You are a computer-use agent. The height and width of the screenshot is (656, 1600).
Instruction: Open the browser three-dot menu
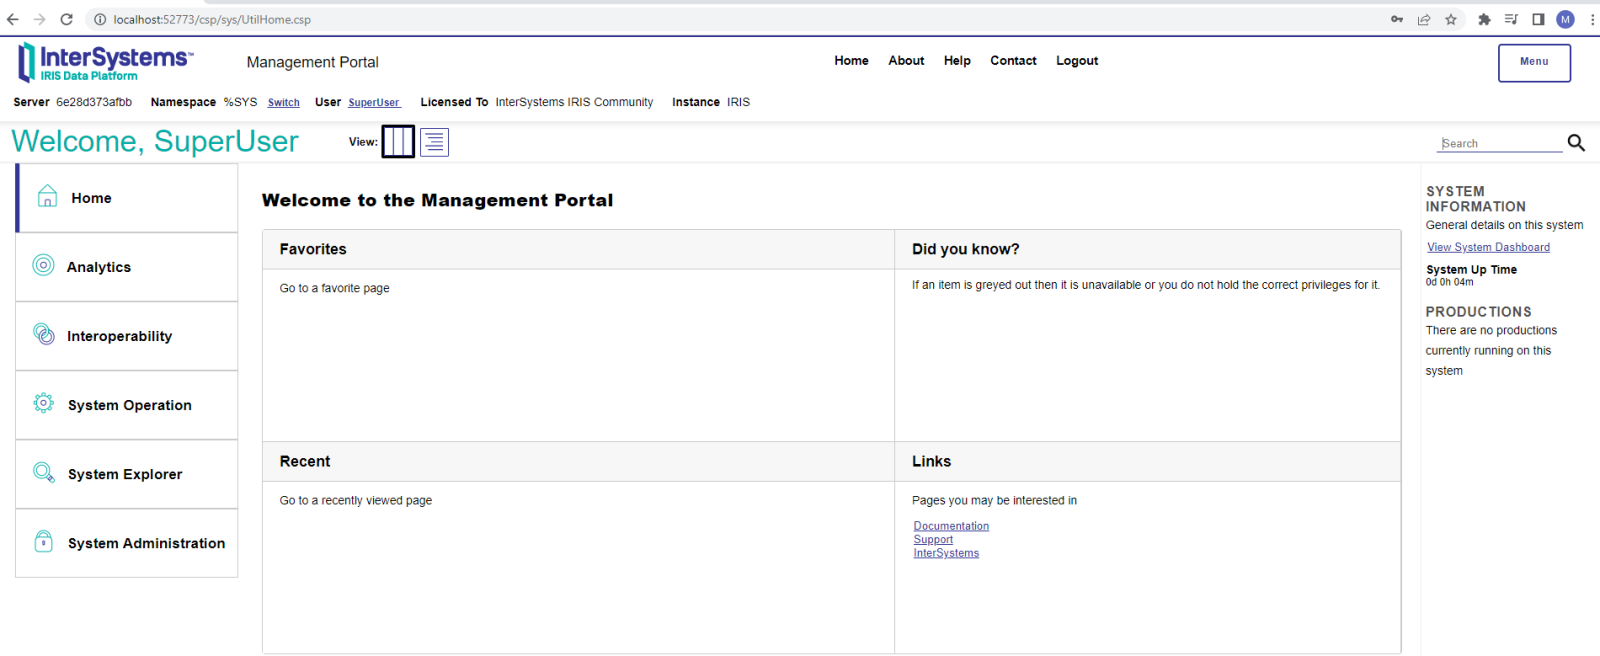[1591, 19]
